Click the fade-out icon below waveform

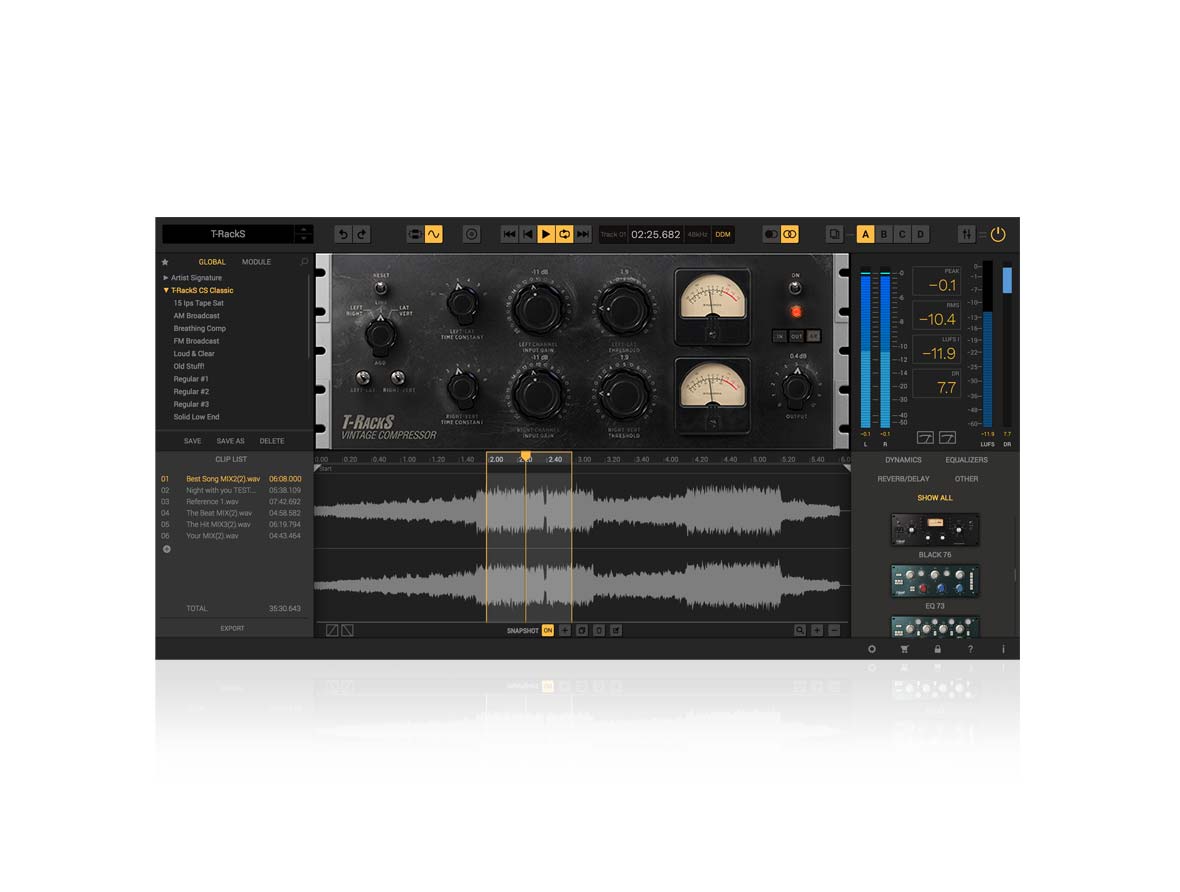point(348,631)
